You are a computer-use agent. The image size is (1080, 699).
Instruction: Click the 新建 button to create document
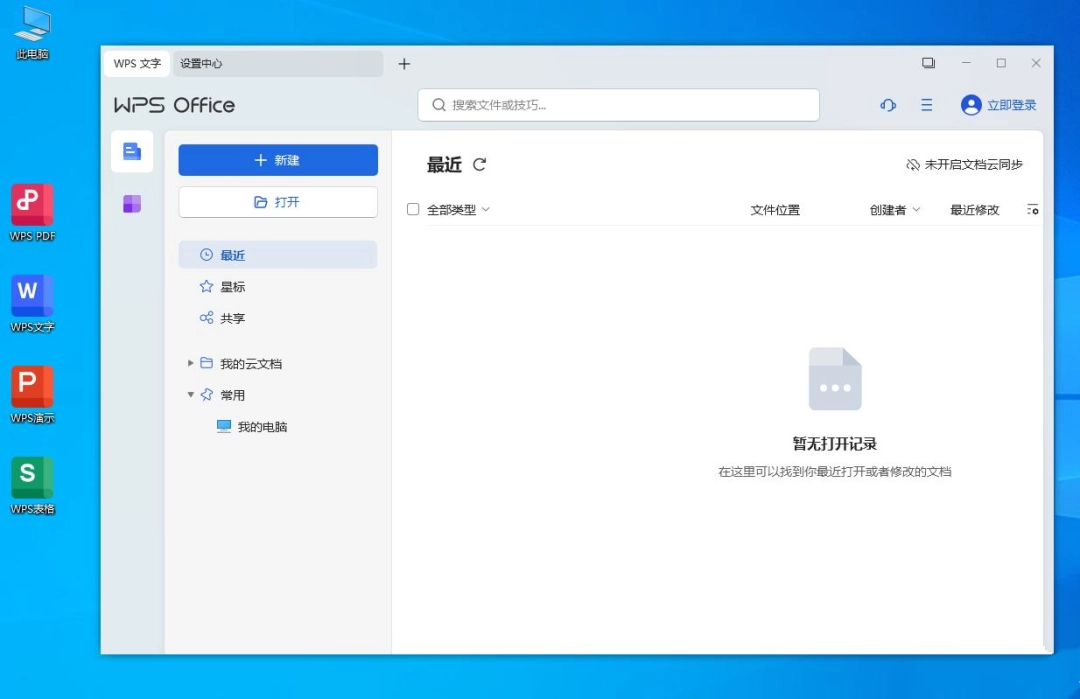[x=277, y=160]
